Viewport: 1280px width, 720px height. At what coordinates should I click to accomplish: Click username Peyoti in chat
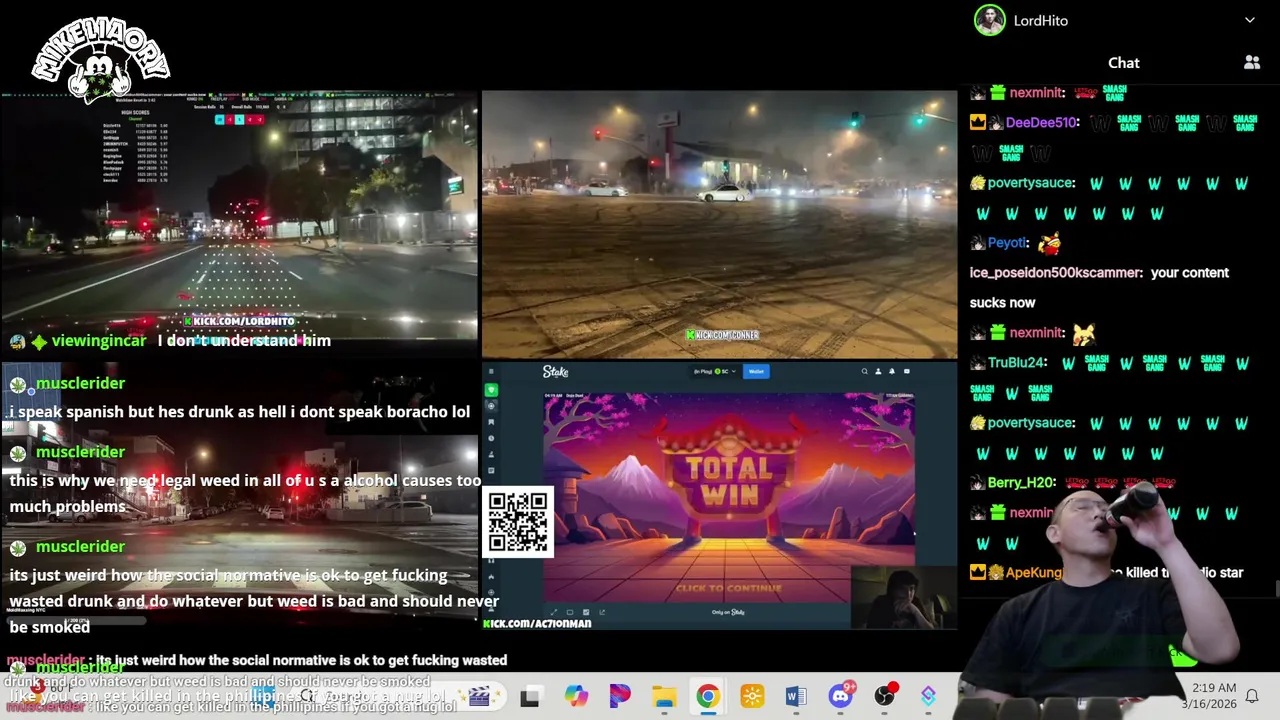tap(1006, 242)
